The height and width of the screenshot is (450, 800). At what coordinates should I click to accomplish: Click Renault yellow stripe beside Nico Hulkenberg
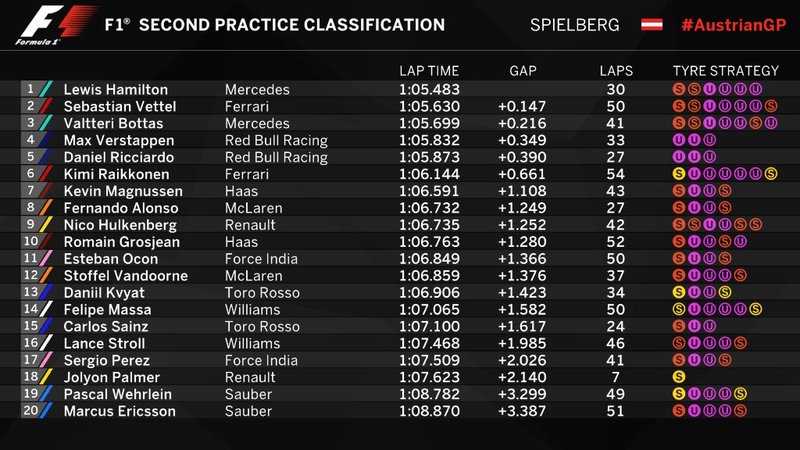point(46,224)
